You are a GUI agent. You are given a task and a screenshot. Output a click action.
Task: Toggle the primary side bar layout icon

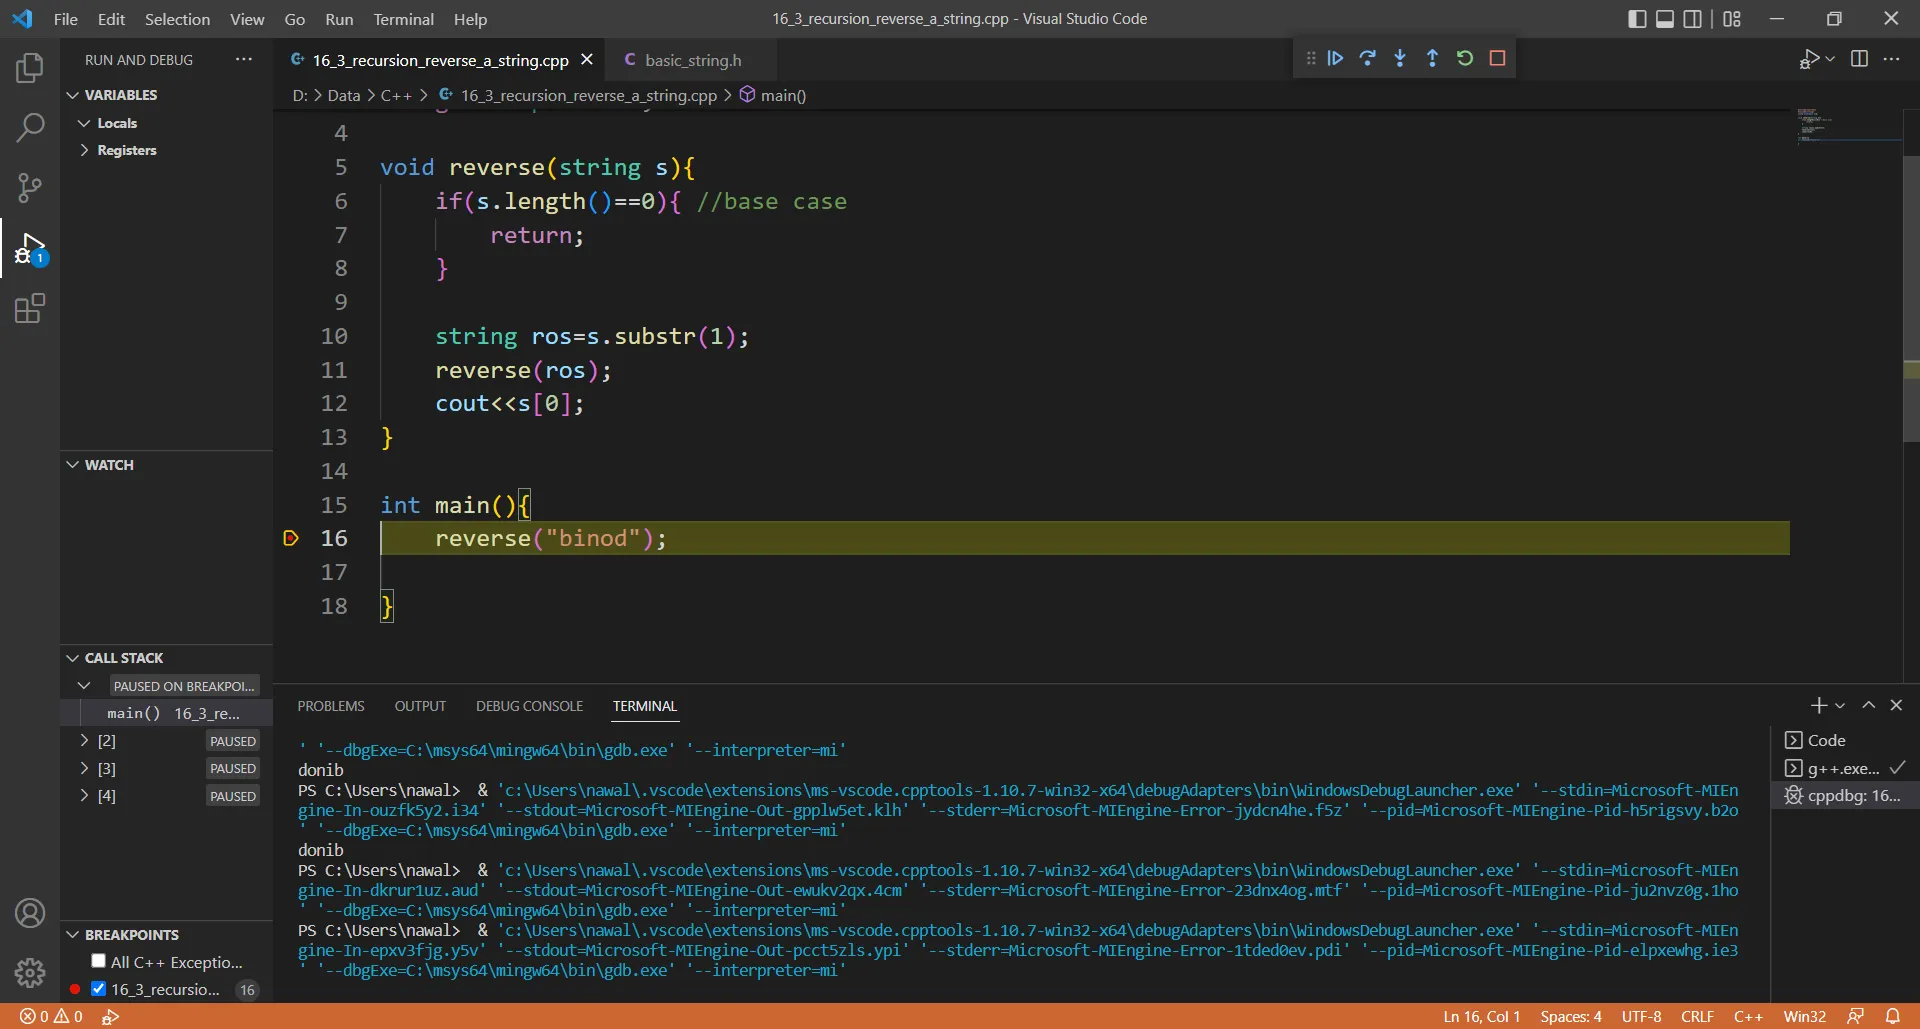coord(1637,19)
